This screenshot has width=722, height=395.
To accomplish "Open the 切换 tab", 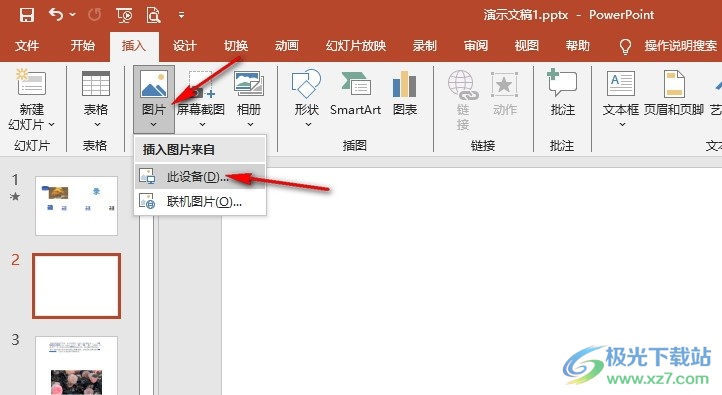I will [x=236, y=46].
